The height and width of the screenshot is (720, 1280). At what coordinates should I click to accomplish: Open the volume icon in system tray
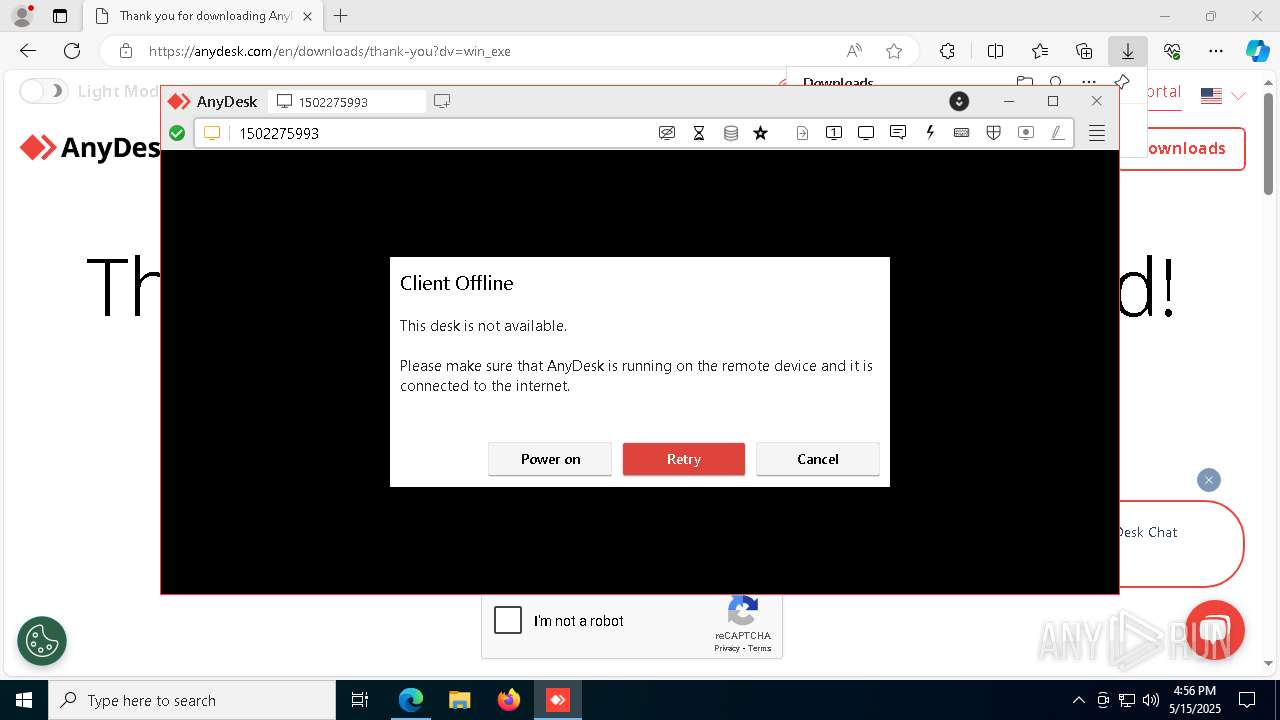1151,700
